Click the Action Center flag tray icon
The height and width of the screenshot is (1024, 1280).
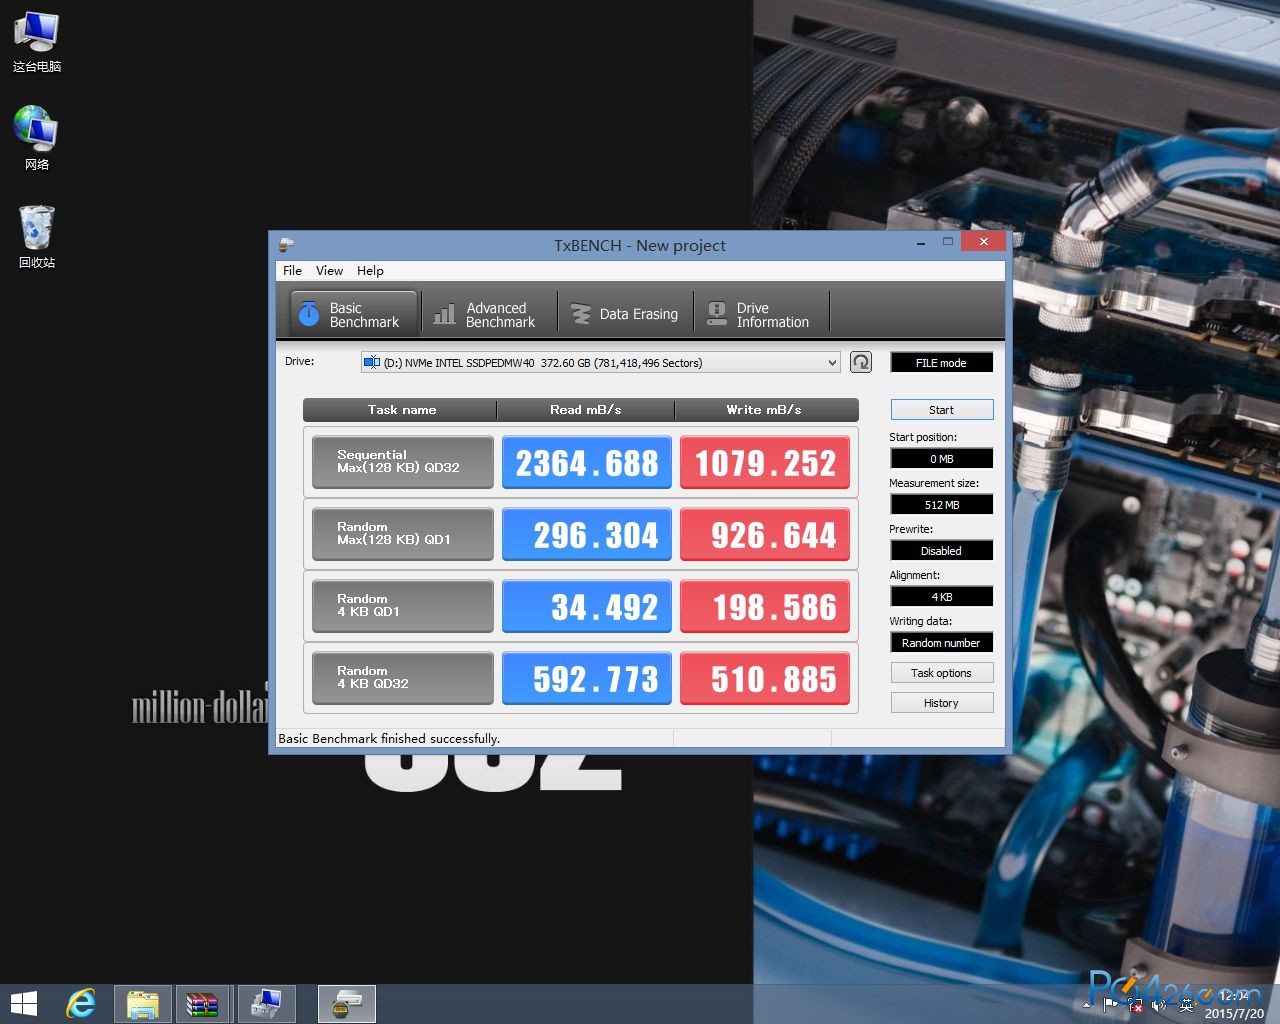click(1110, 1005)
